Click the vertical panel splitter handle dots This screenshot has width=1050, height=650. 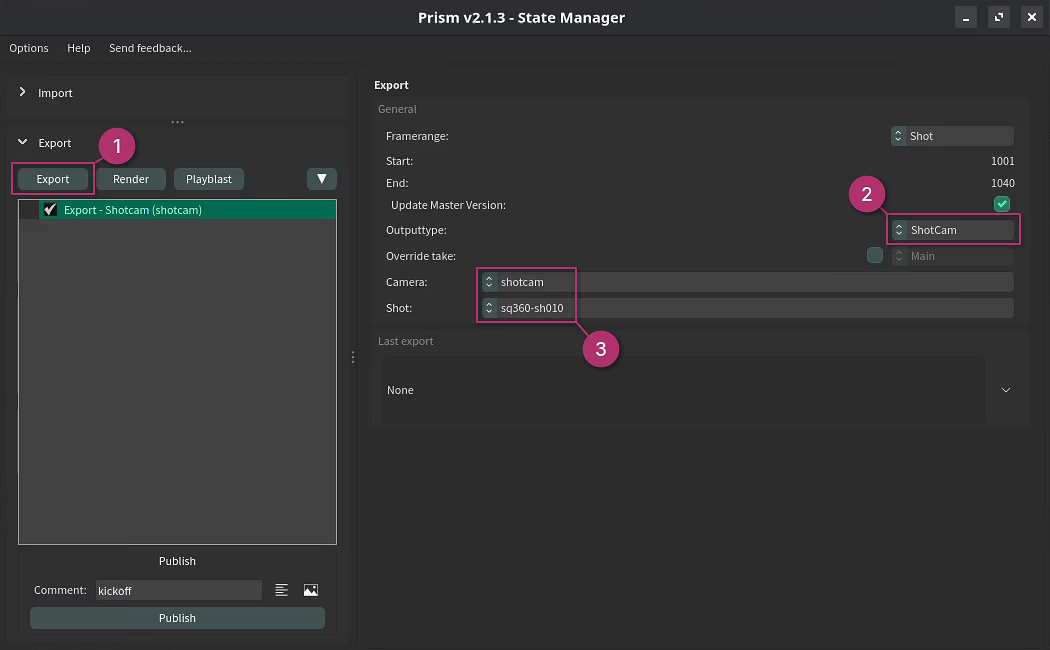[353, 357]
